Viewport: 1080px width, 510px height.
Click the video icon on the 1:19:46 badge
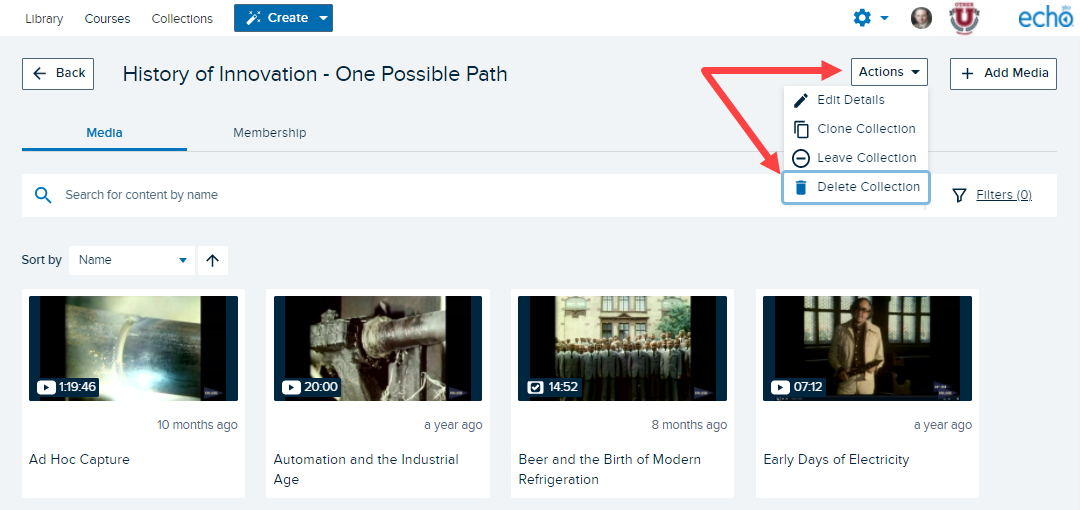(46, 387)
